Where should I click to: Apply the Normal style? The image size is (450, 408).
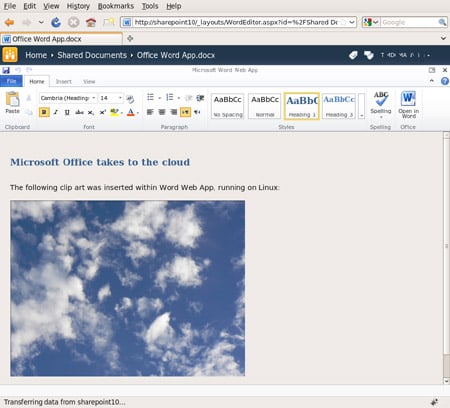265,106
